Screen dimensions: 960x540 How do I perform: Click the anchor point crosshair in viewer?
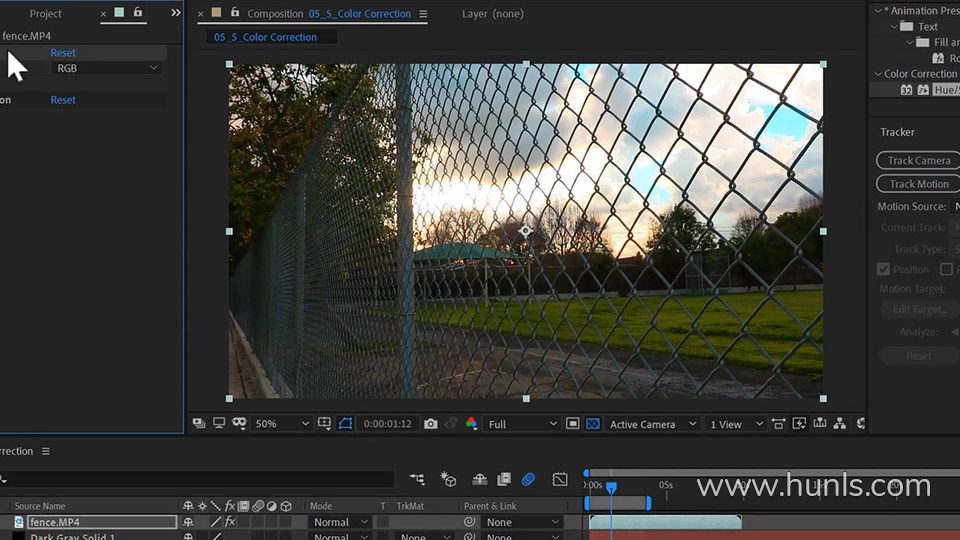click(x=525, y=231)
